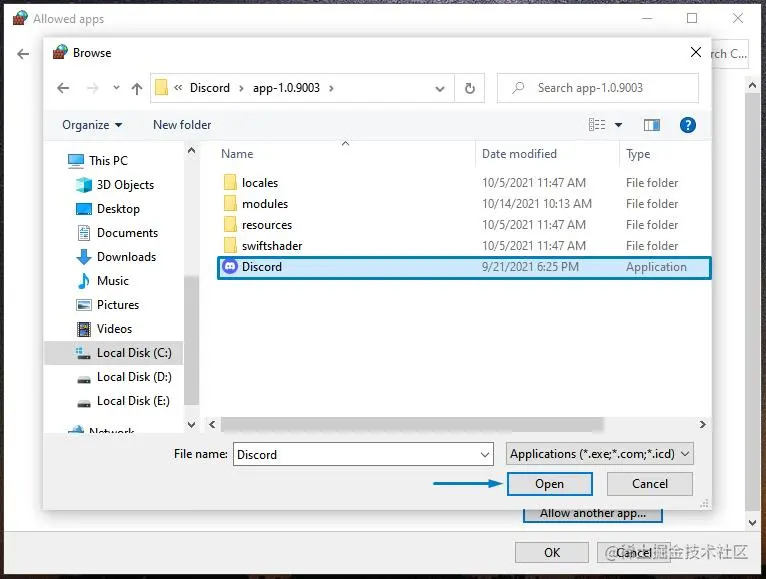766x579 pixels.
Task: Select the resources folder
Action: click(x=464, y=225)
